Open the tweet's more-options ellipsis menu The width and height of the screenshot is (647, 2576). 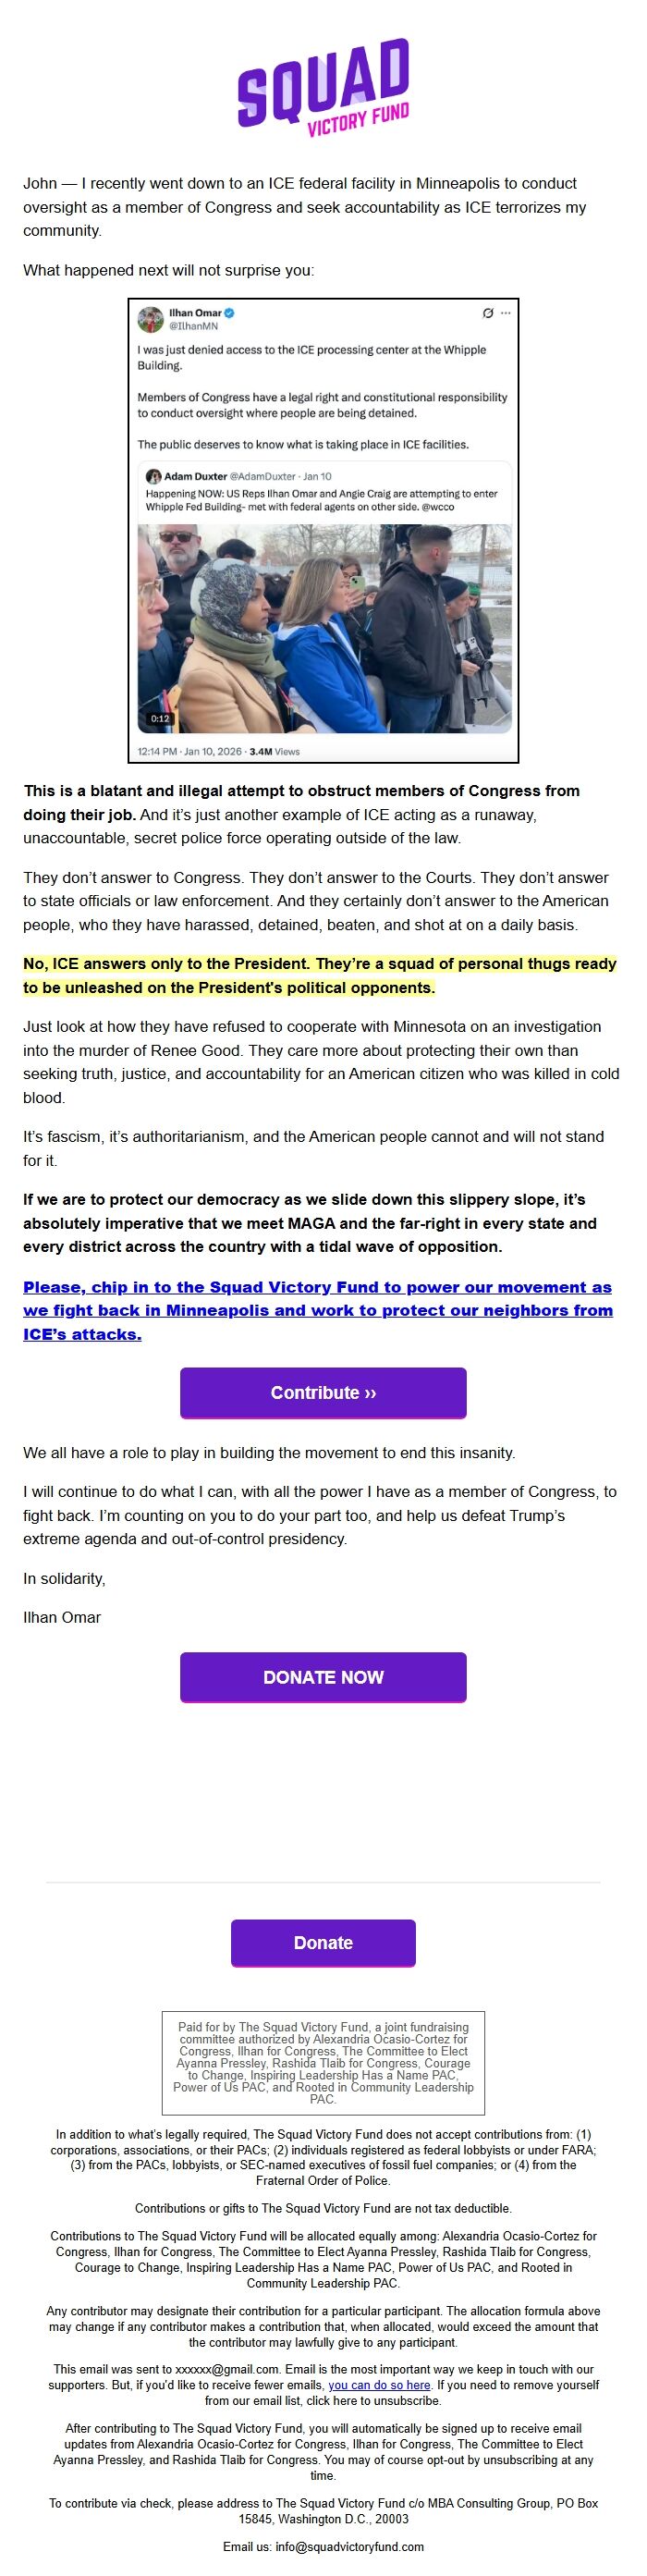(x=504, y=312)
